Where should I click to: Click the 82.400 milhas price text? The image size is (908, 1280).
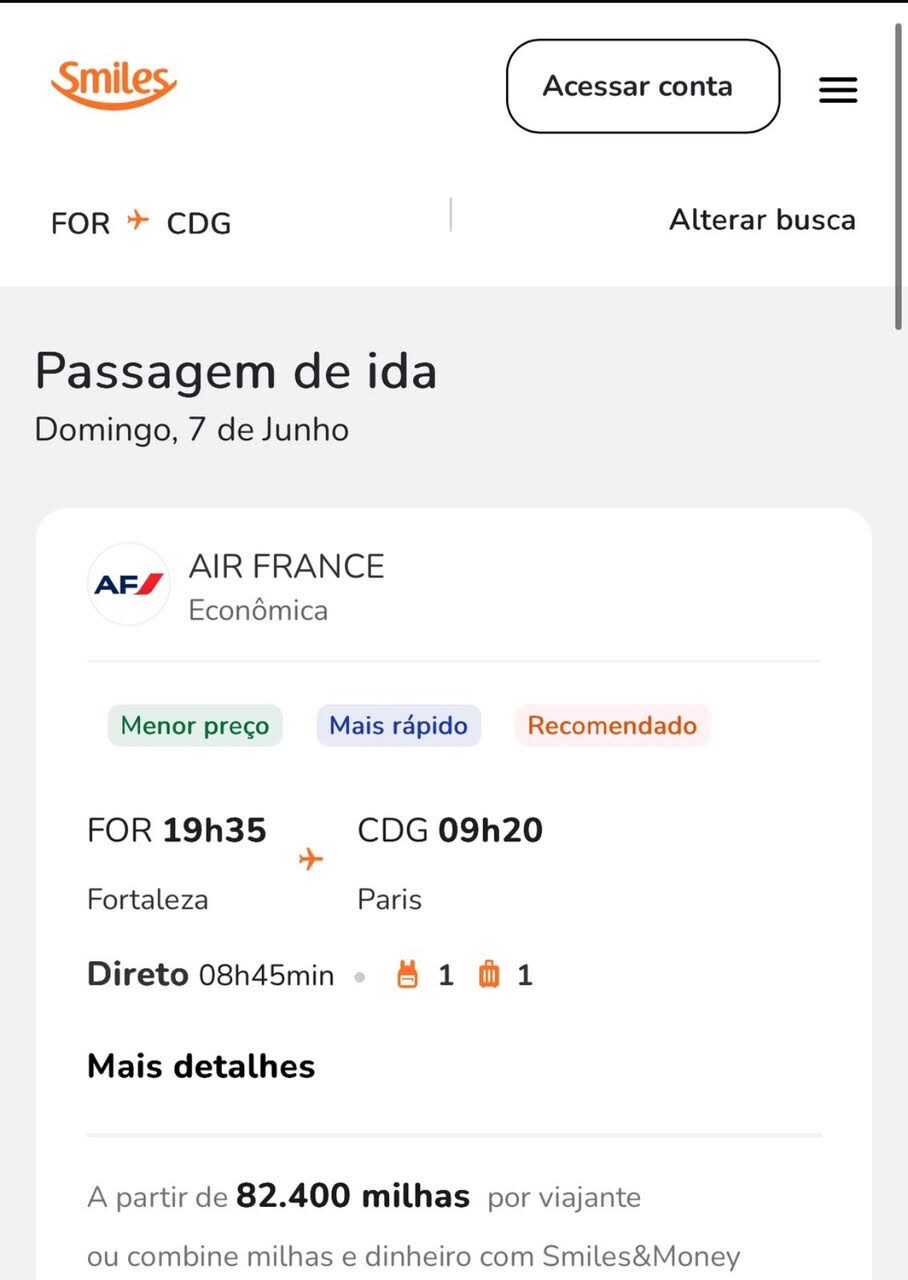click(352, 1196)
